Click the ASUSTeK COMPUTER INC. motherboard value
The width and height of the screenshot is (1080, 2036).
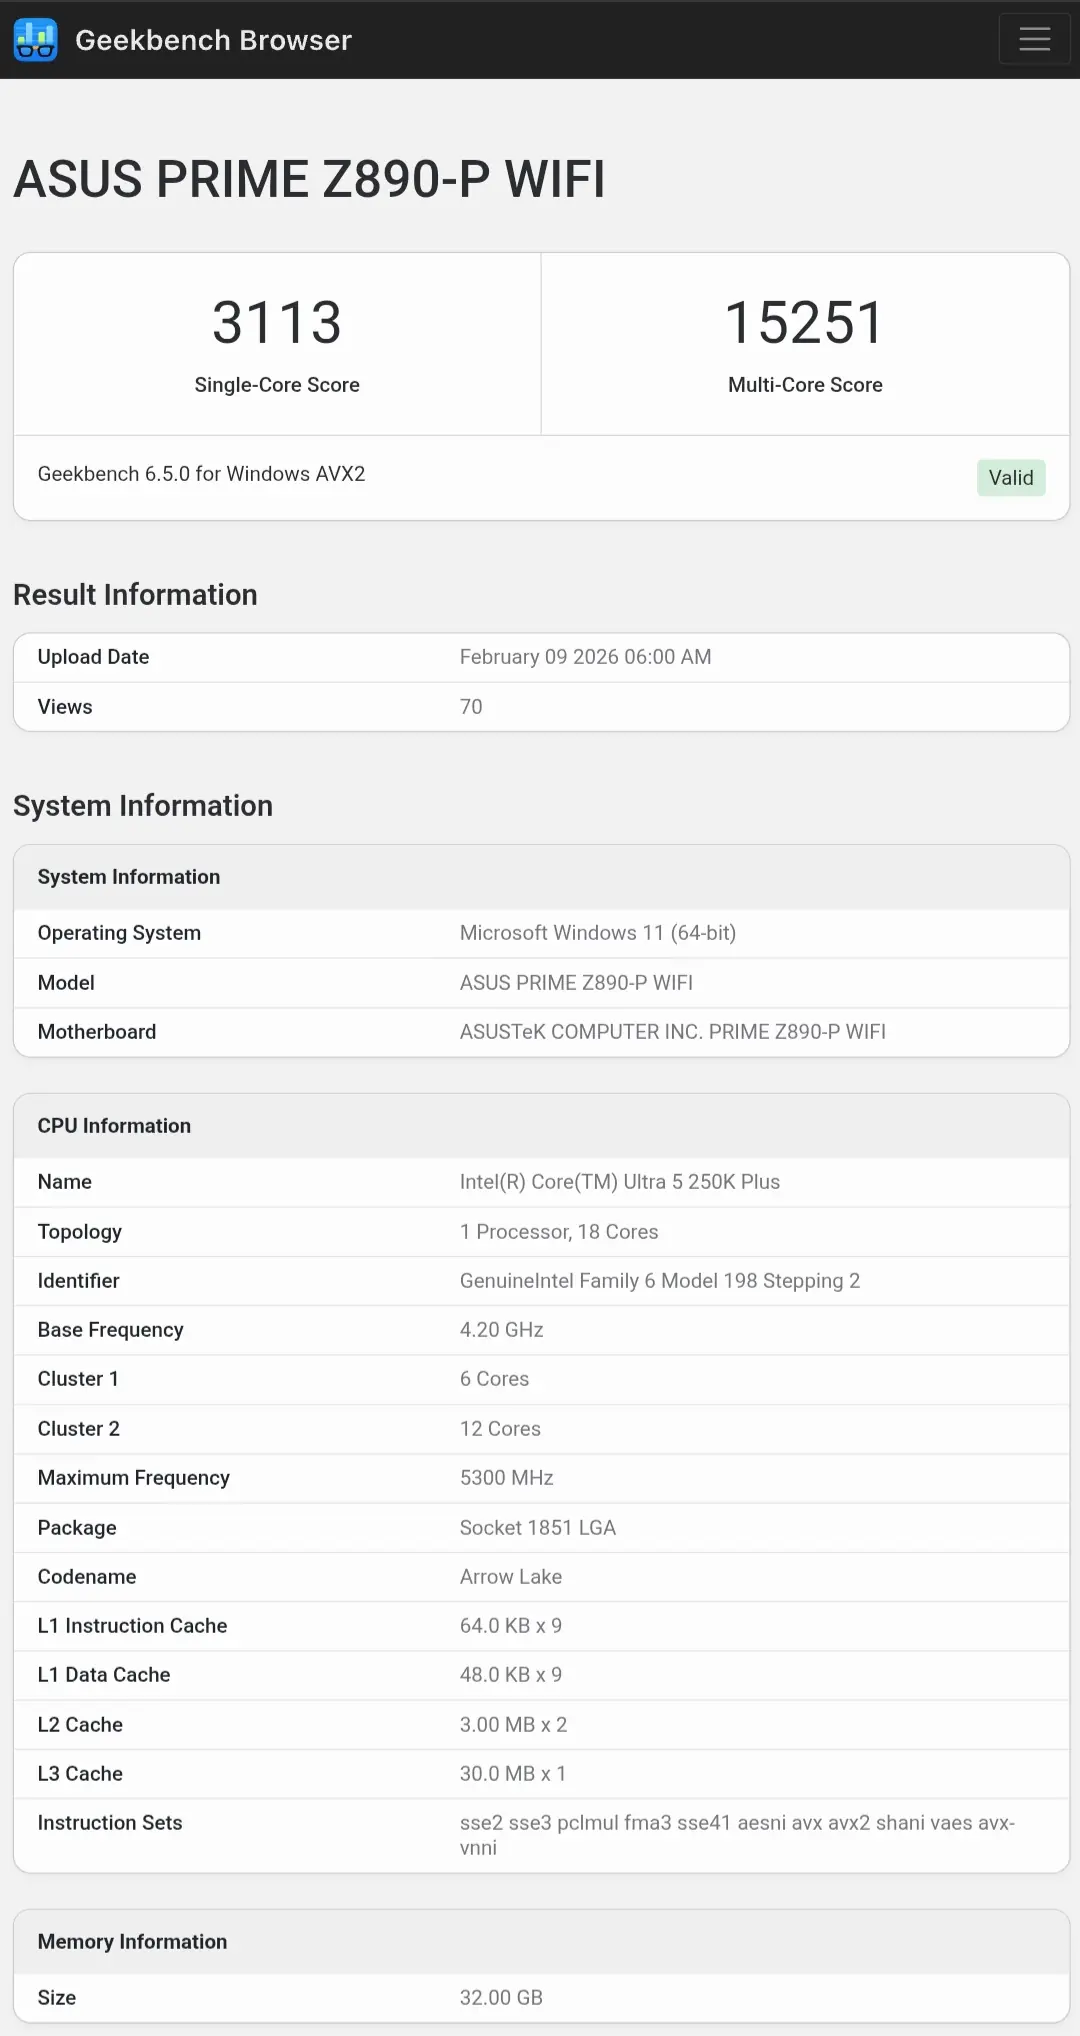(672, 1032)
